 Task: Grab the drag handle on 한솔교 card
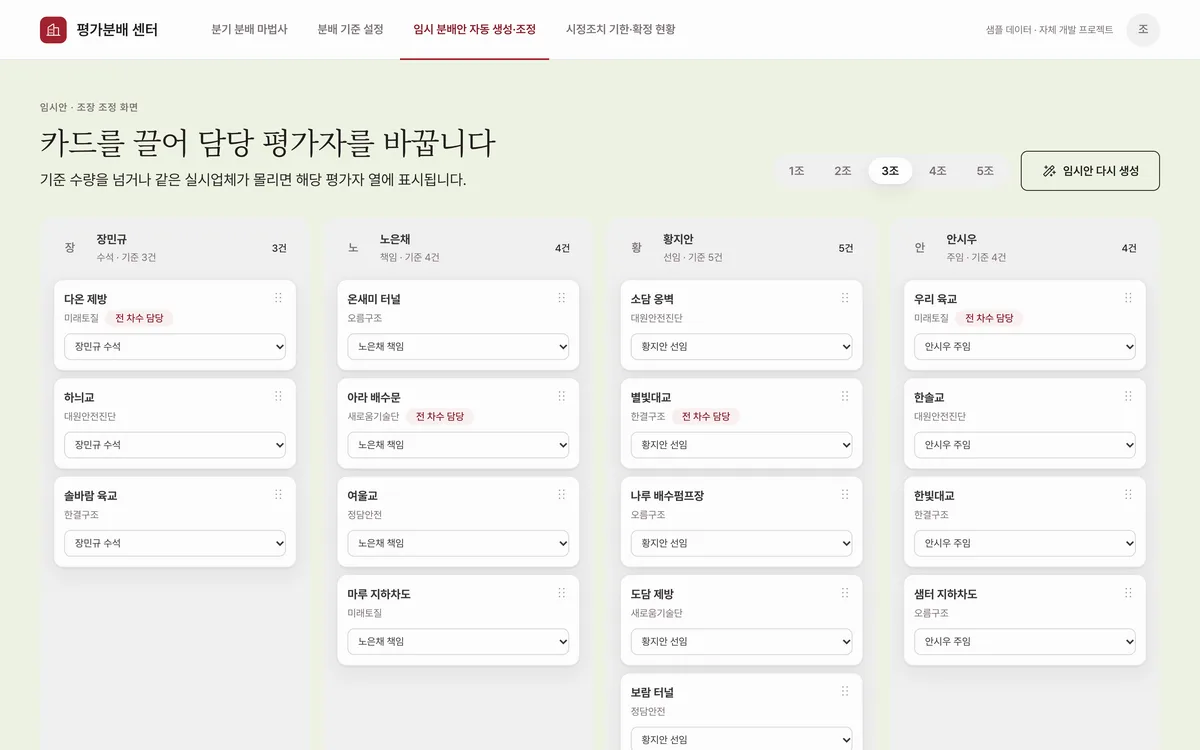(1128, 396)
